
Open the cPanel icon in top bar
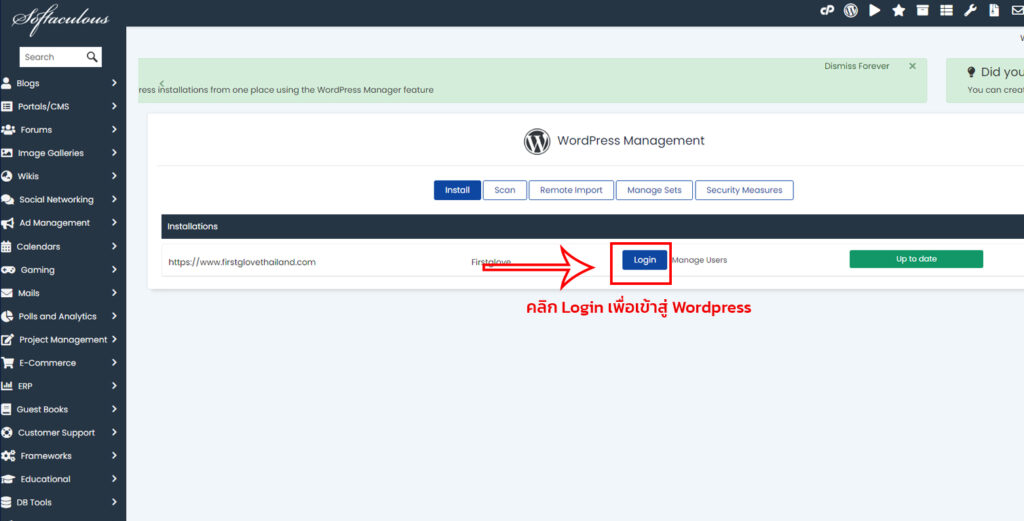coord(827,10)
